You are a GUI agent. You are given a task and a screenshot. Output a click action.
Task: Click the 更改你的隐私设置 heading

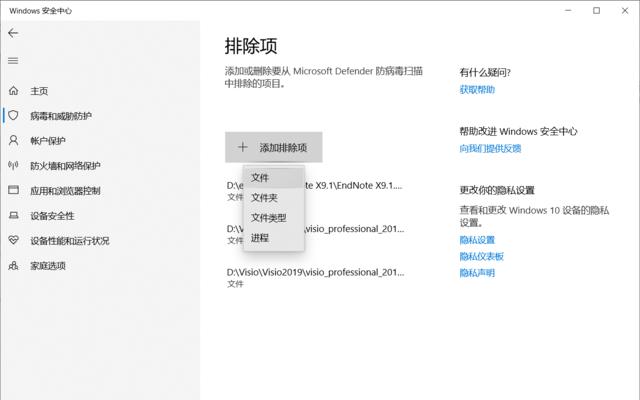click(x=497, y=190)
